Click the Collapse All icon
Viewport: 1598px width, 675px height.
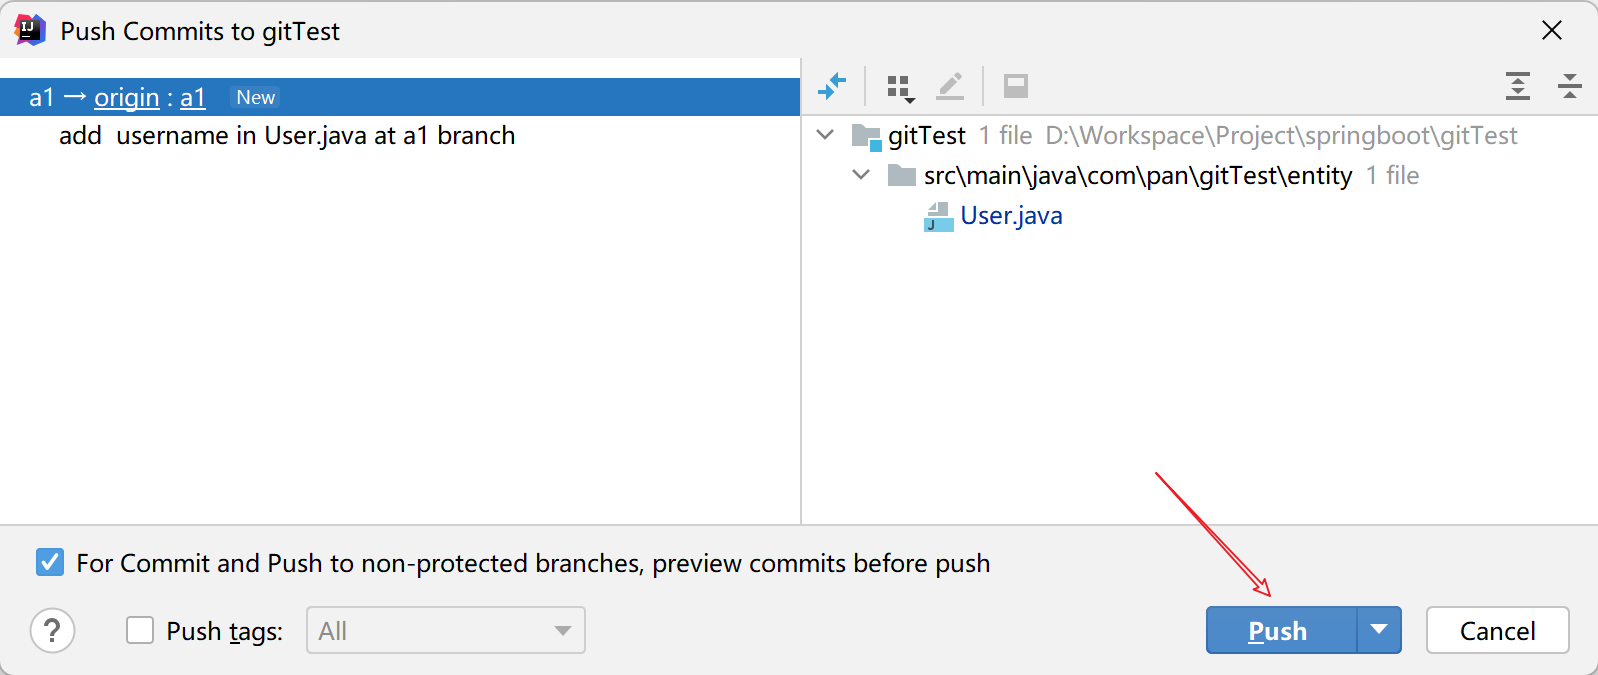(x=1569, y=87)
